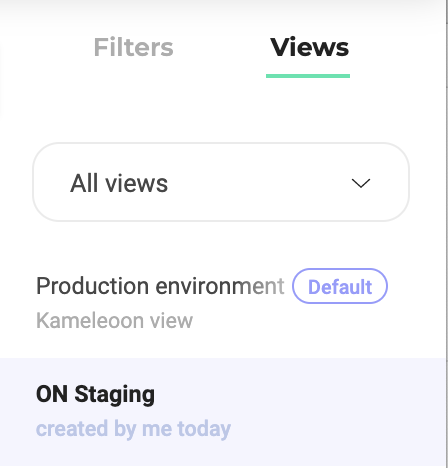Viewport: 448px width, 468px height.
Task: Click the created by me today text
Action: tap(133, 429)
